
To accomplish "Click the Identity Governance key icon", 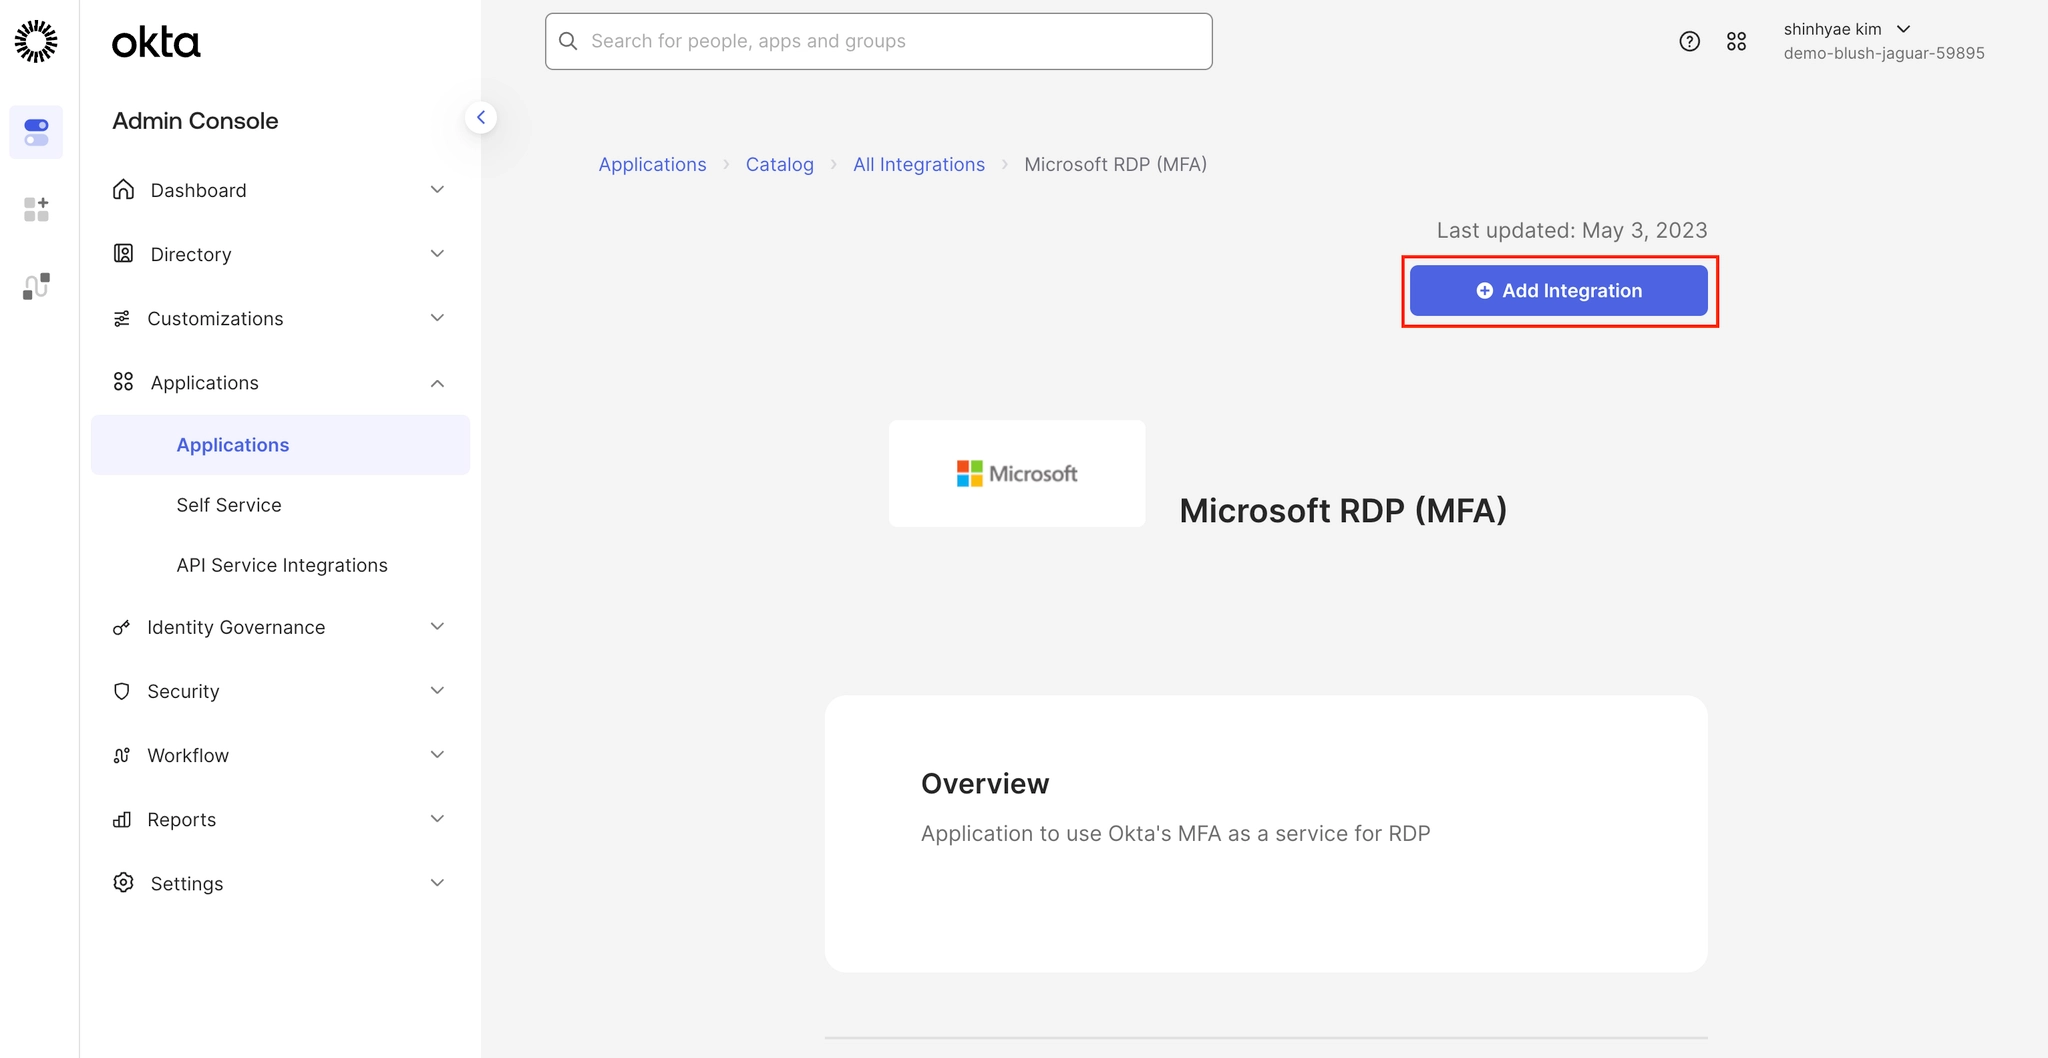I will [122, 627].
